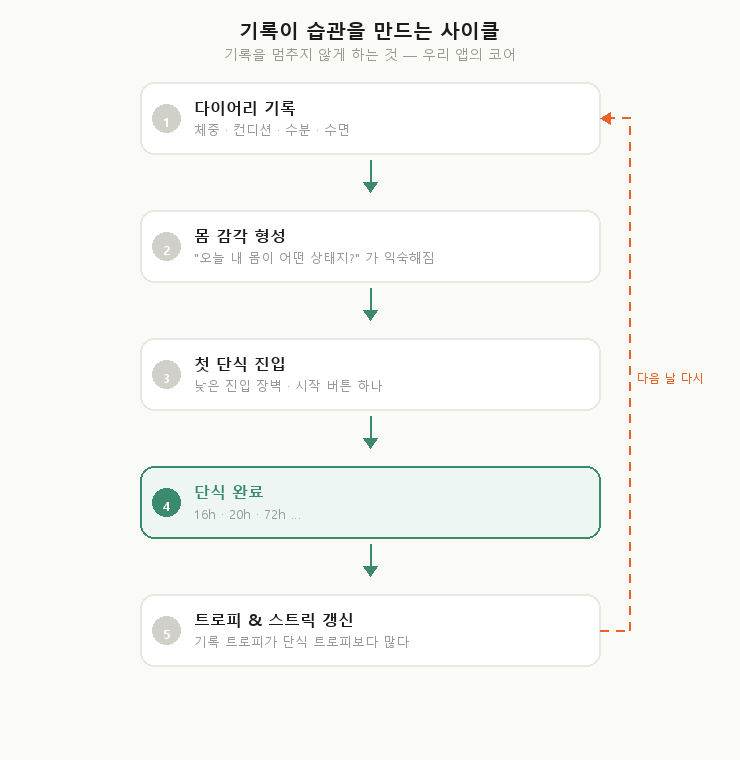Screen dimensions: 740x760
Task: Click the green step 4 number badge
Action: coord(166,503)
